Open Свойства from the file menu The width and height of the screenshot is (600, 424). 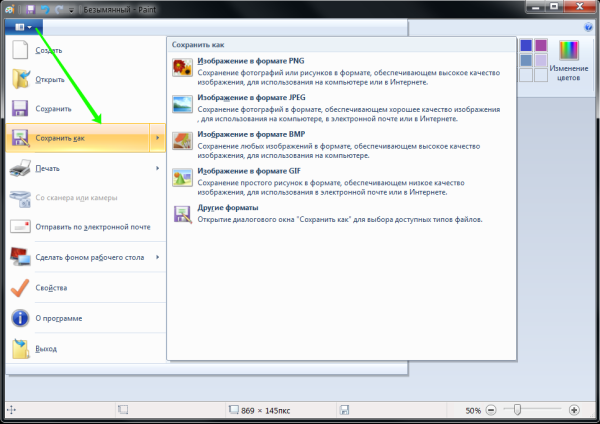pyautogui.click(x=86, y=288)
